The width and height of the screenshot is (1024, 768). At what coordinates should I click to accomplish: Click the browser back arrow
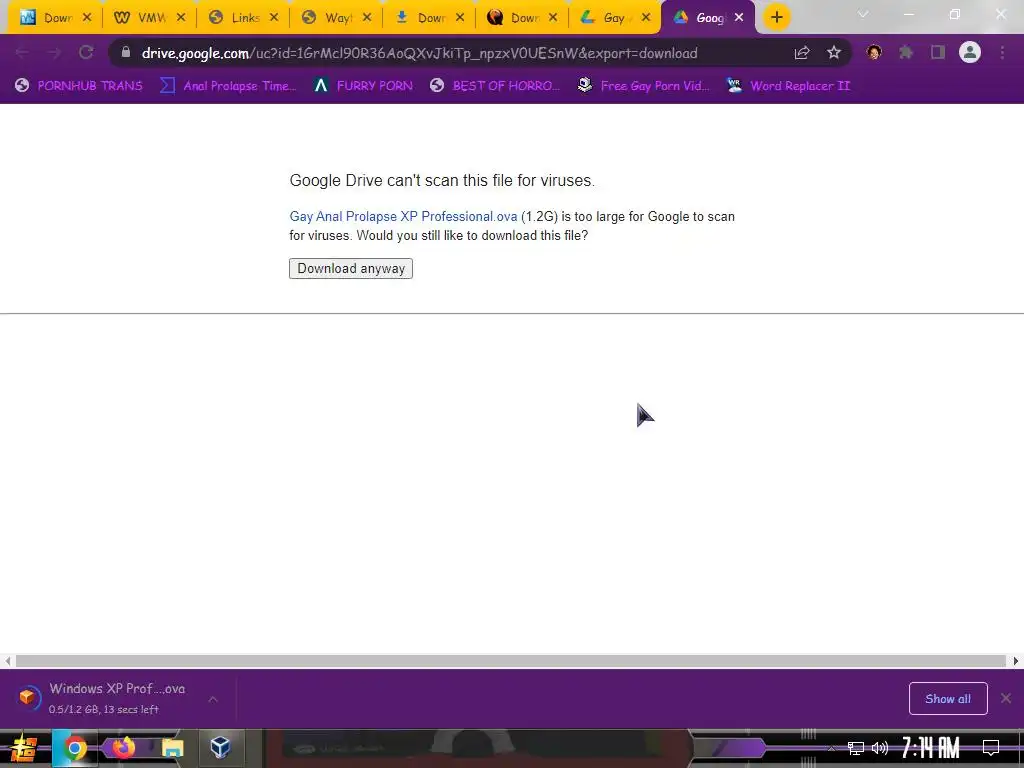pyautogui.click(x=22, y=53)
